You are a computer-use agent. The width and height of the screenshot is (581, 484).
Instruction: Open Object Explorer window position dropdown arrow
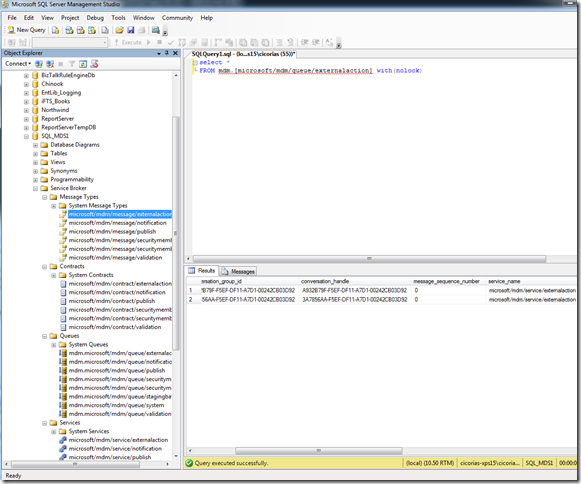(159, 53)
